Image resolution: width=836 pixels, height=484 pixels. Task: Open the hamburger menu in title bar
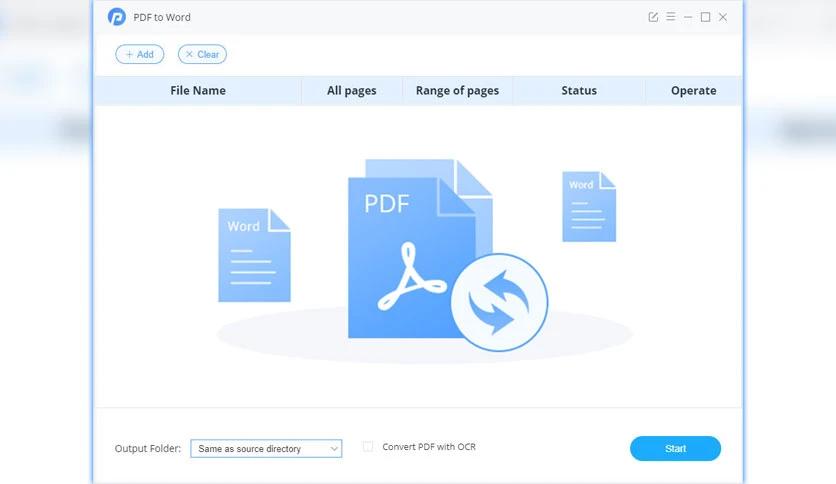click(x=671, y=17)
